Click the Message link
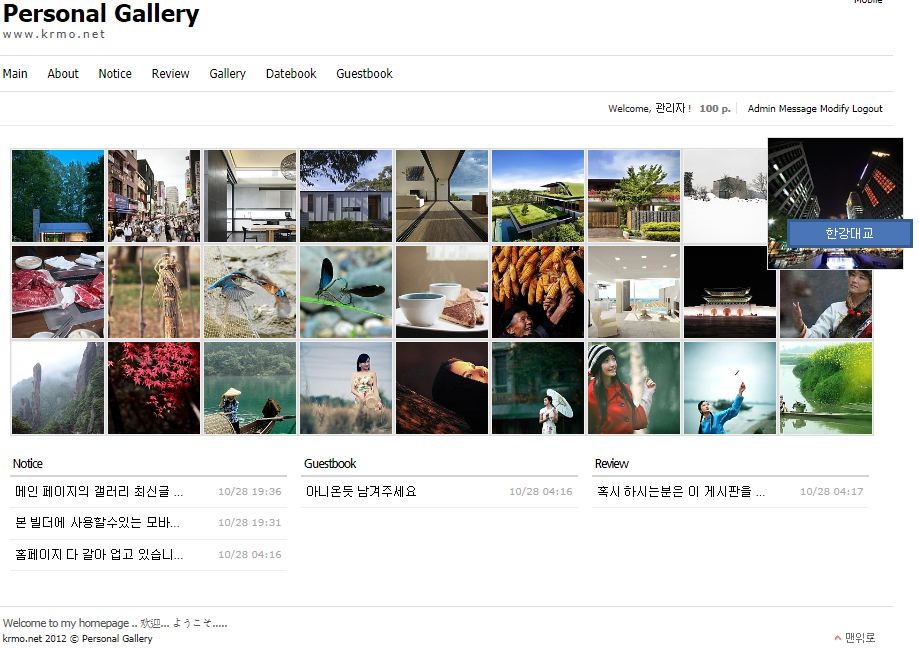Viewport: 919px width, 649px height. click(x=798, y=108)
